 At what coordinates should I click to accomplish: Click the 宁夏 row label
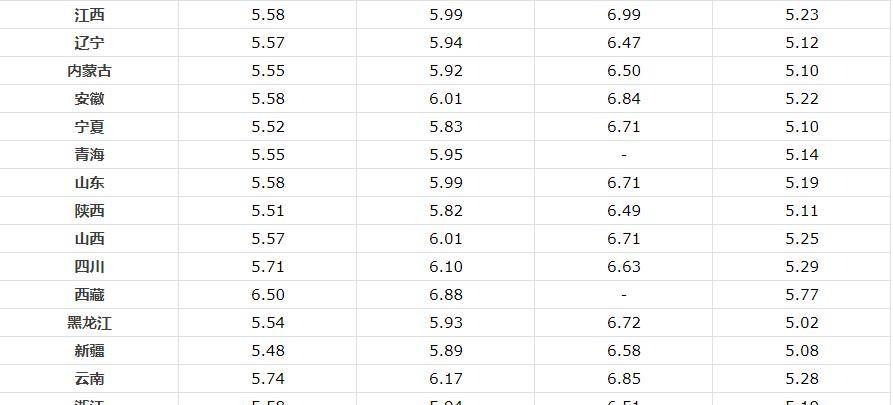[x=89, y=126]
